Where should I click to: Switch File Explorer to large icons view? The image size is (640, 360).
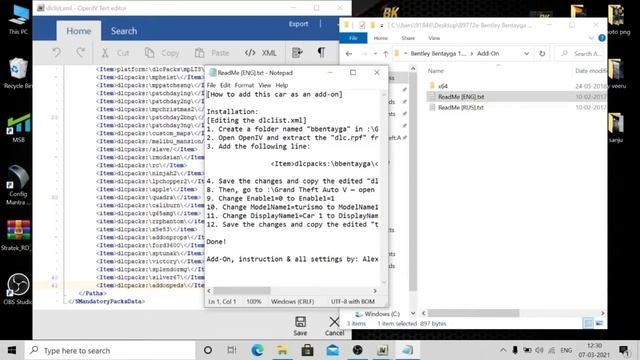coord(599,323)
